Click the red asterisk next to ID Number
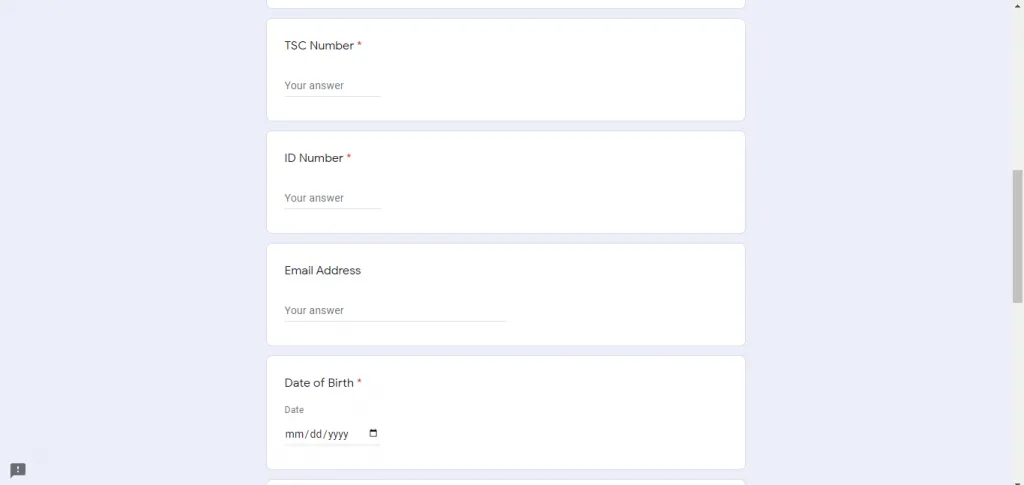 [349, 157]
